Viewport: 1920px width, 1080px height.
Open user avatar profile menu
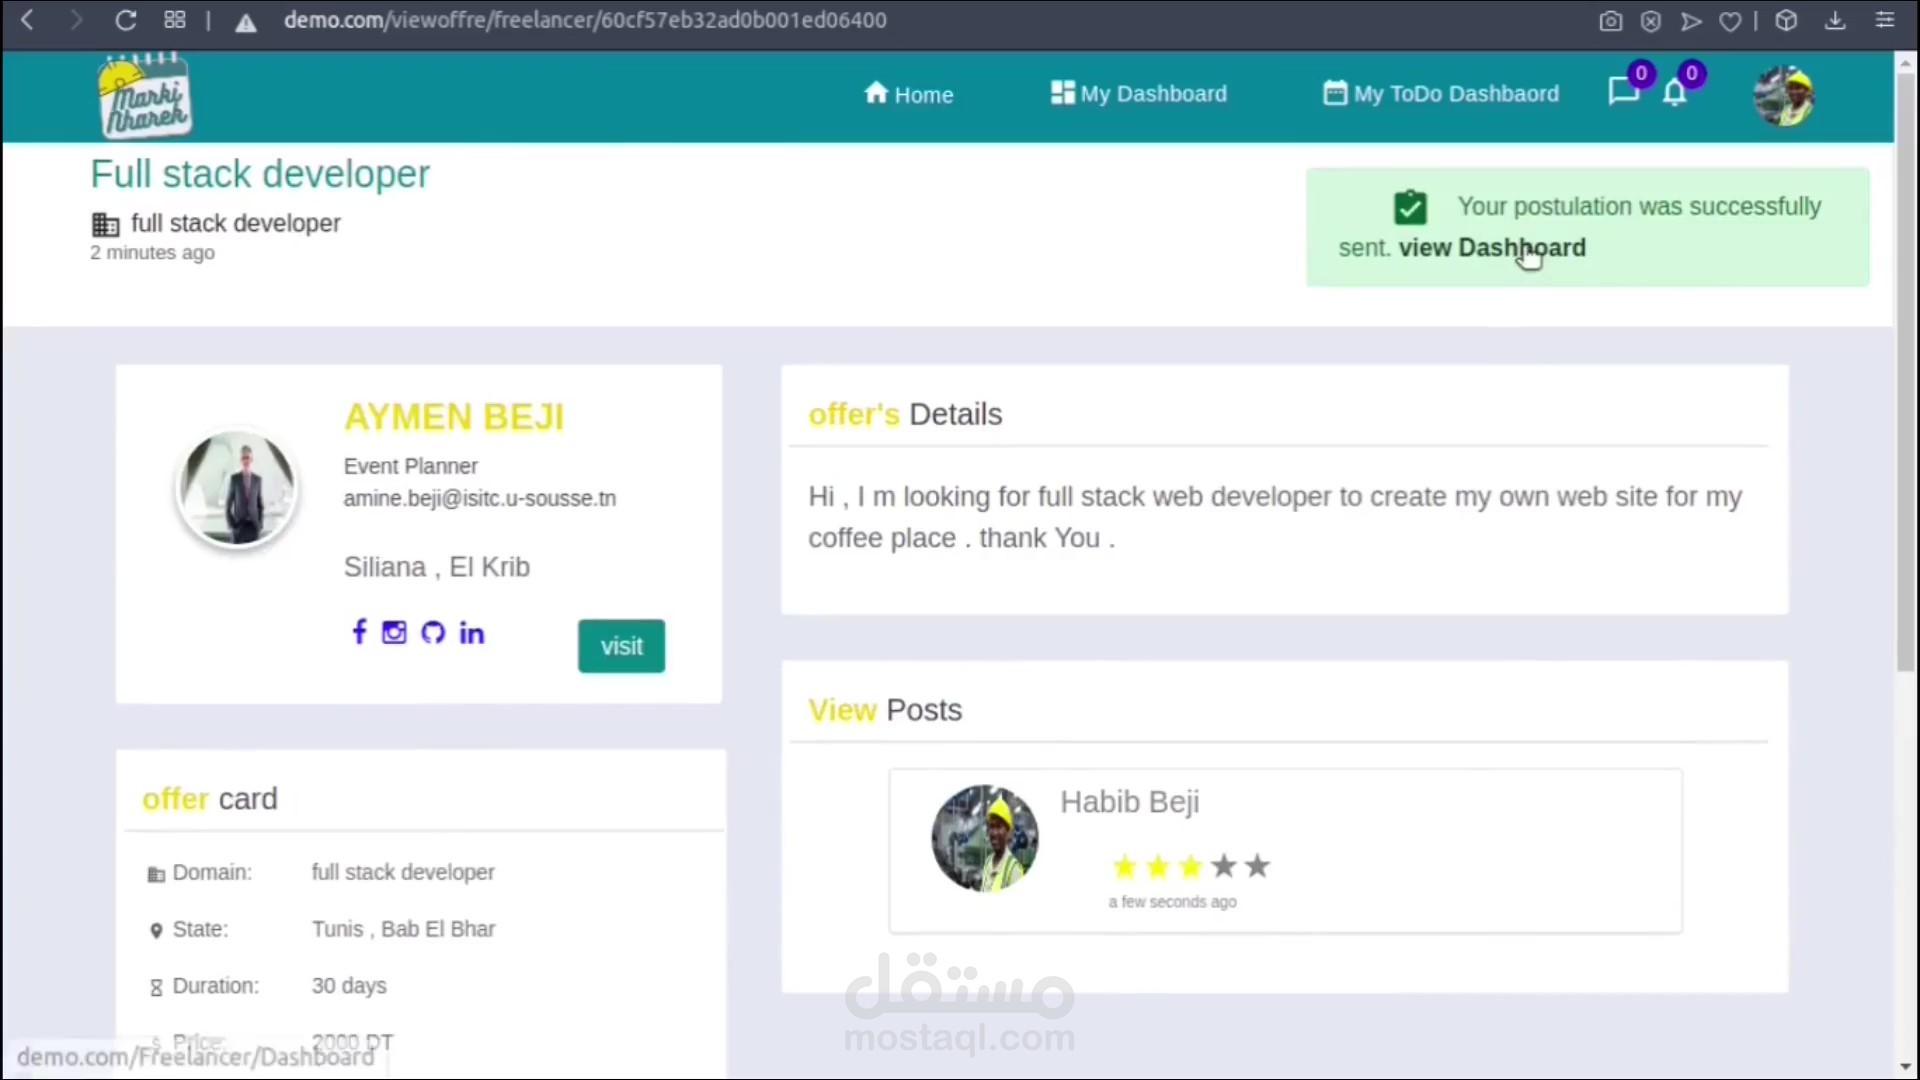point(1784,96)
